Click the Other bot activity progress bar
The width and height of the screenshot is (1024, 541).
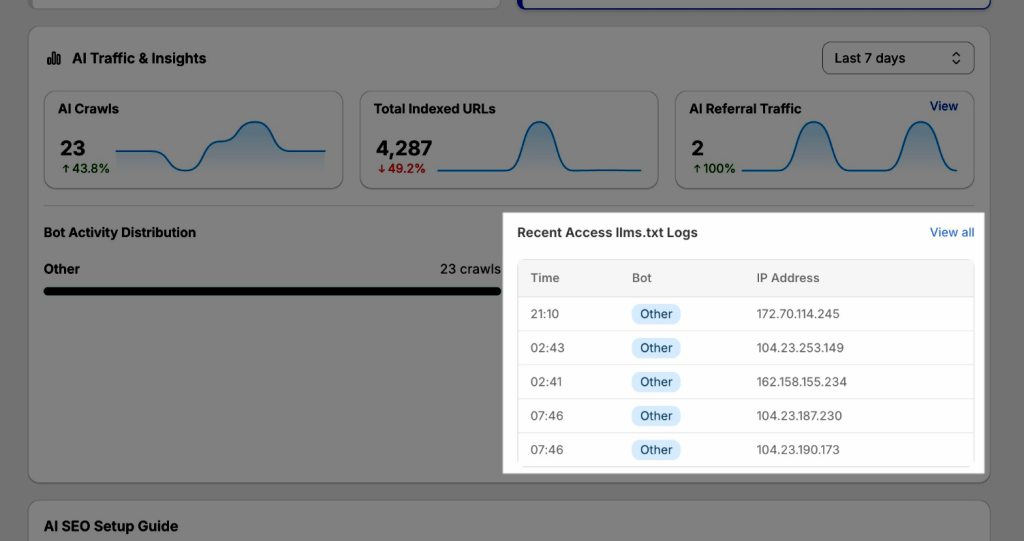(272, 291)
